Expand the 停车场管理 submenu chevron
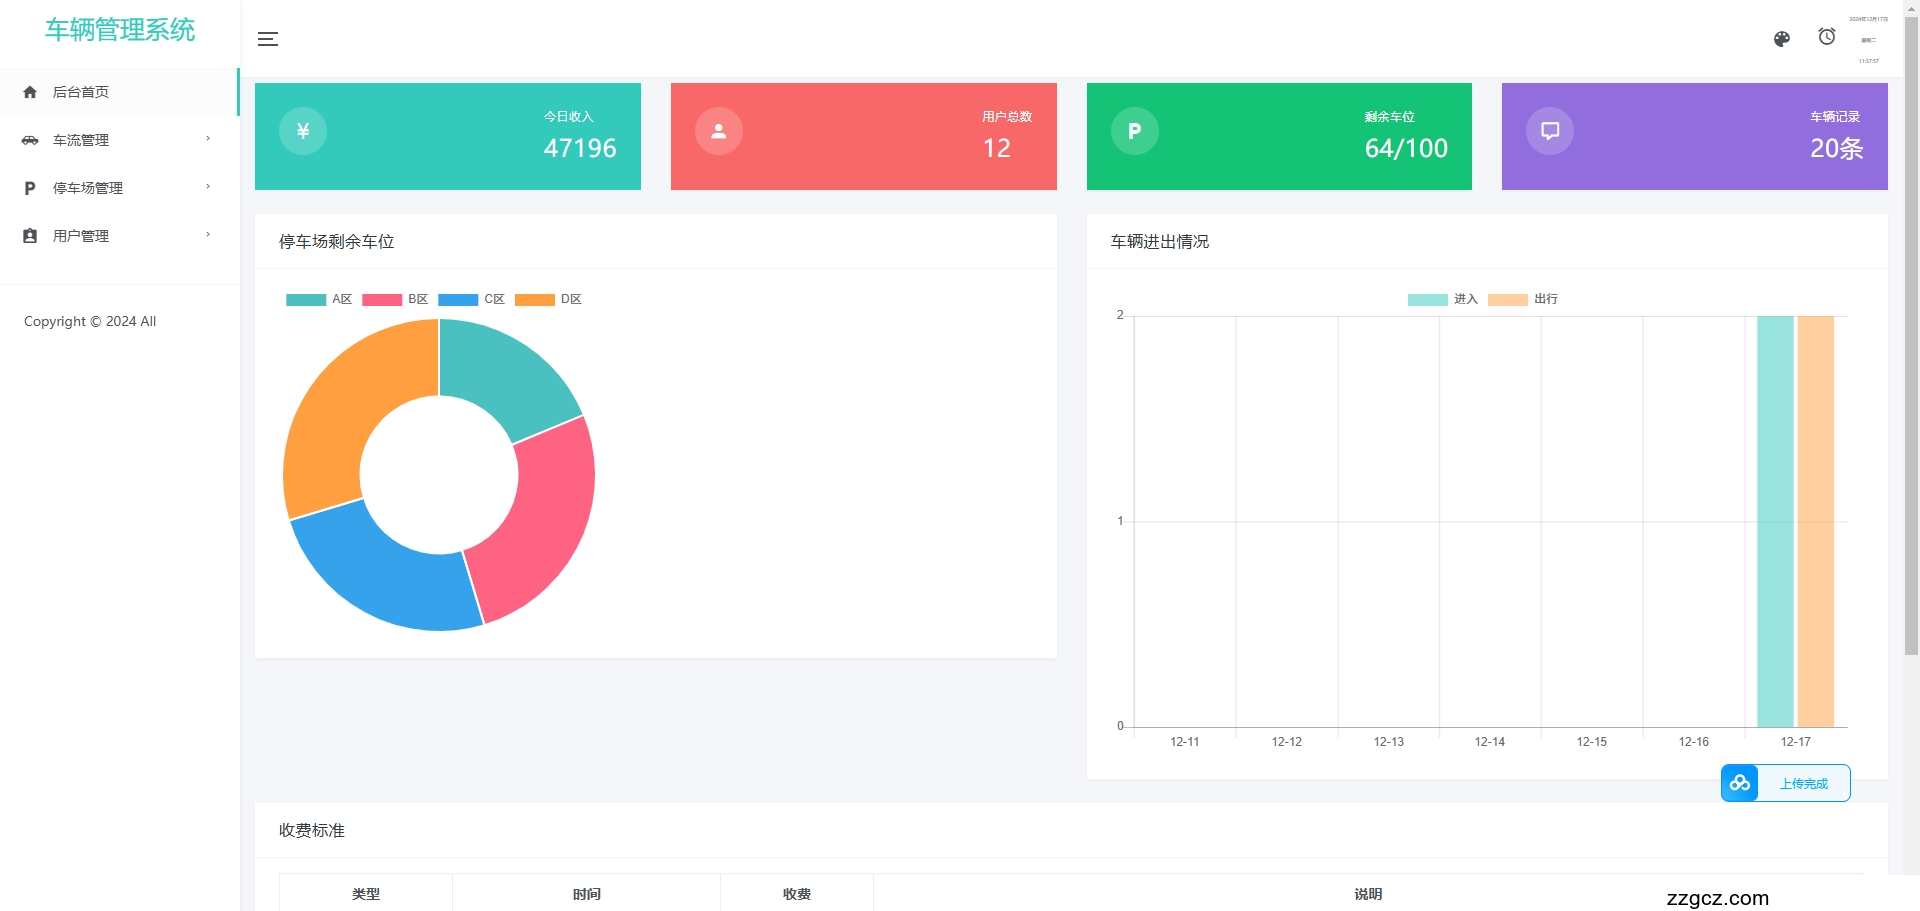The image size is (1920, 911). click(208, 187)
